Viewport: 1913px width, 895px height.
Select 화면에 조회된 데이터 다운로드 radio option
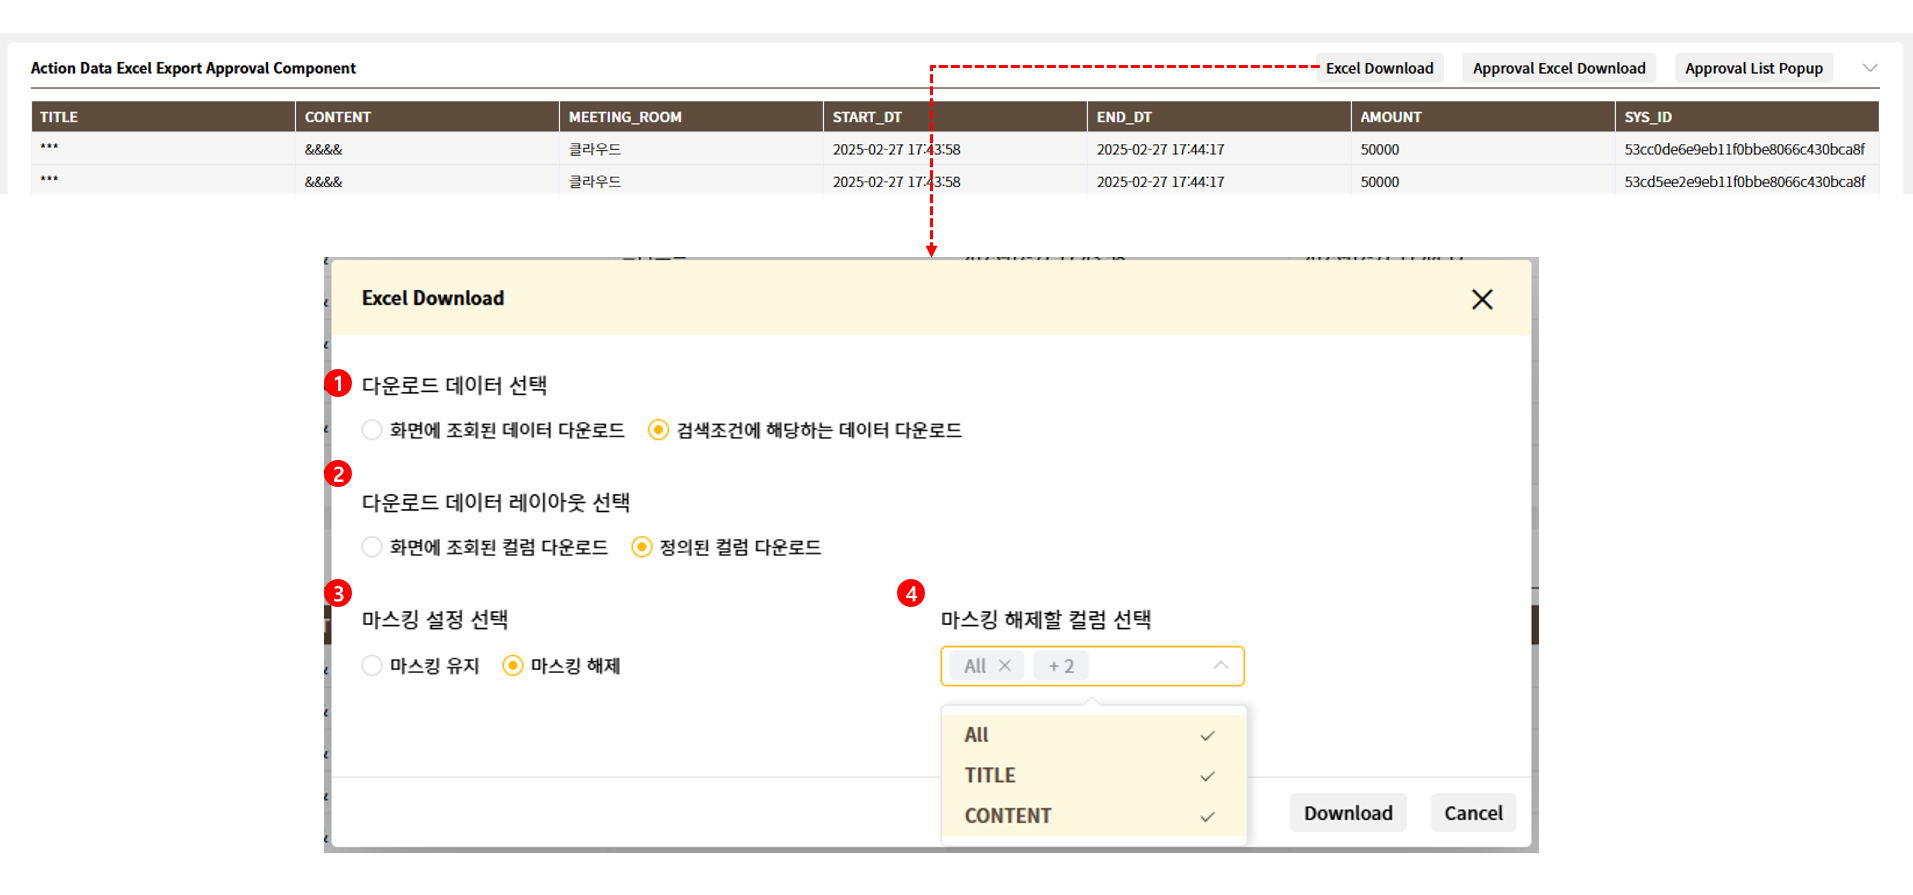(x=372, y=430)
